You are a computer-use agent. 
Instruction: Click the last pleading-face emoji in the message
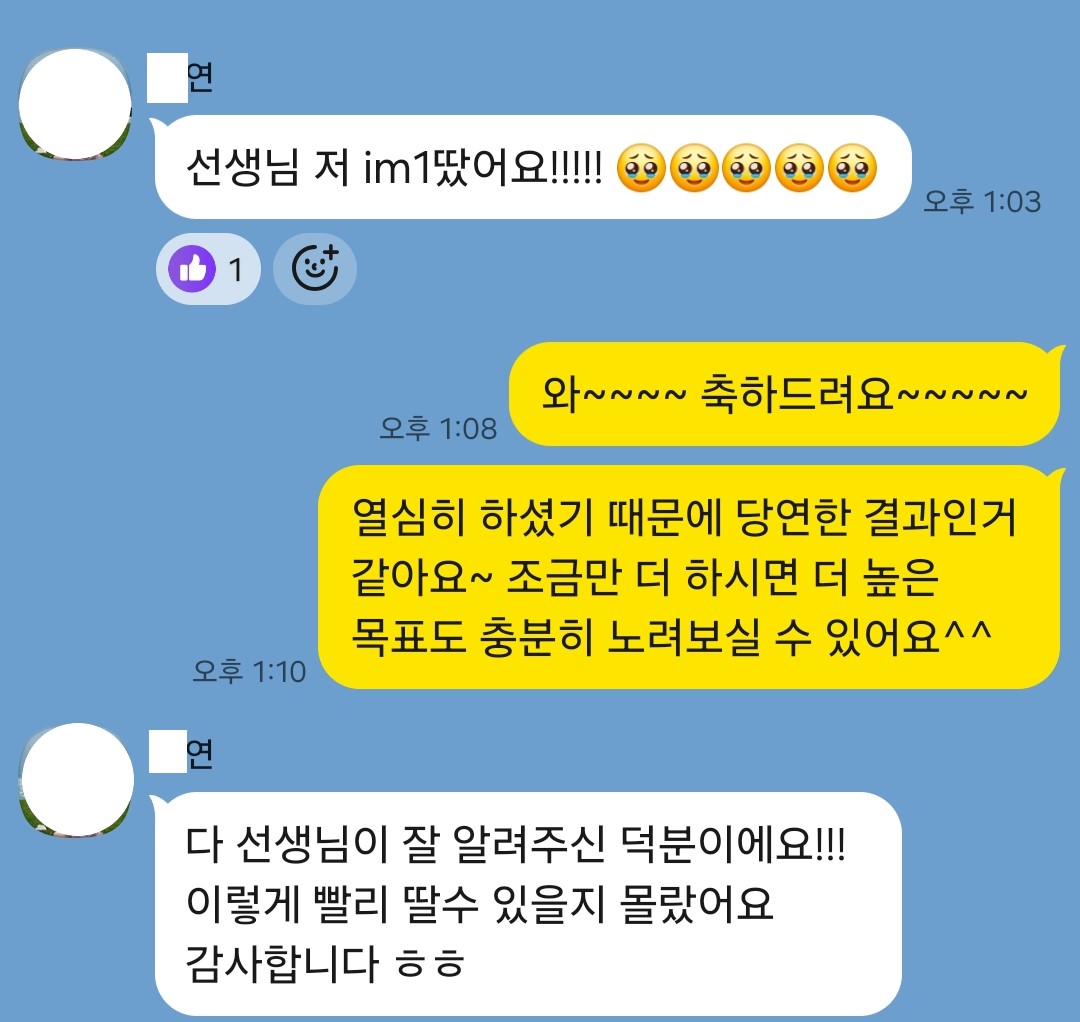[852, 168]
